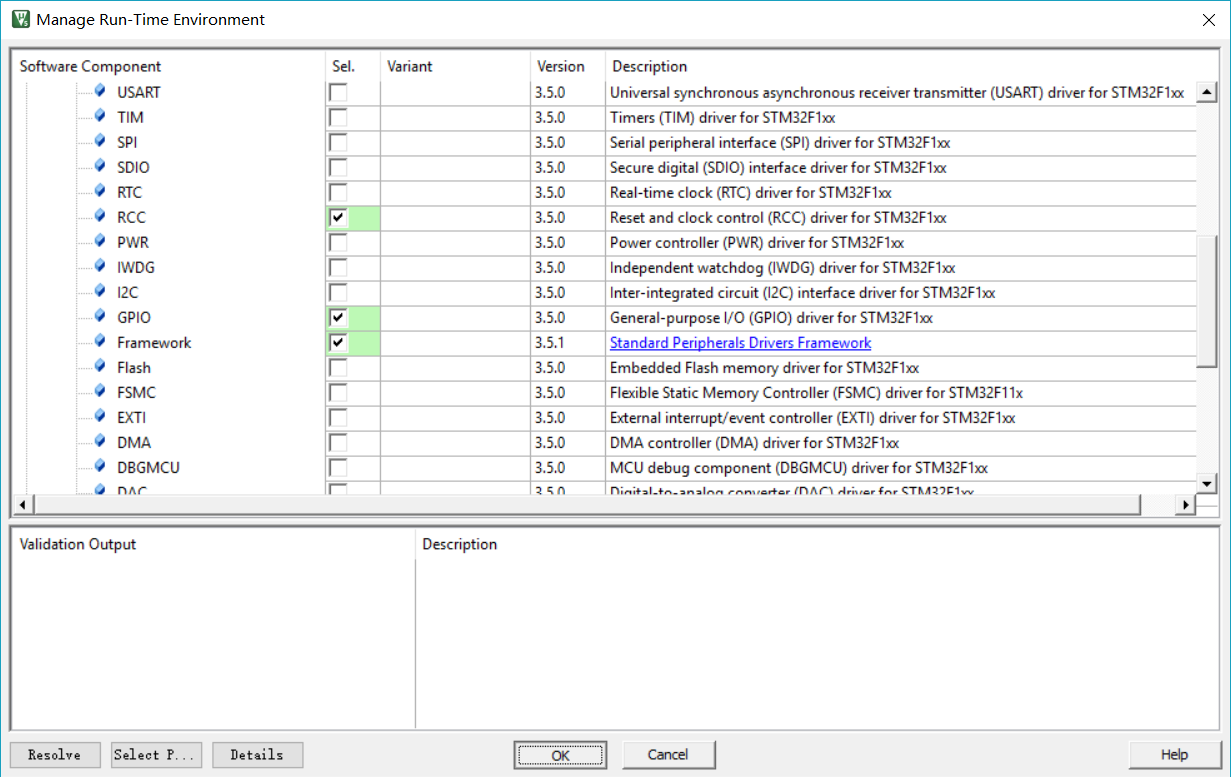
Task: Uncheck the RCC driver checkbox
Action: [x=338, y=218]
